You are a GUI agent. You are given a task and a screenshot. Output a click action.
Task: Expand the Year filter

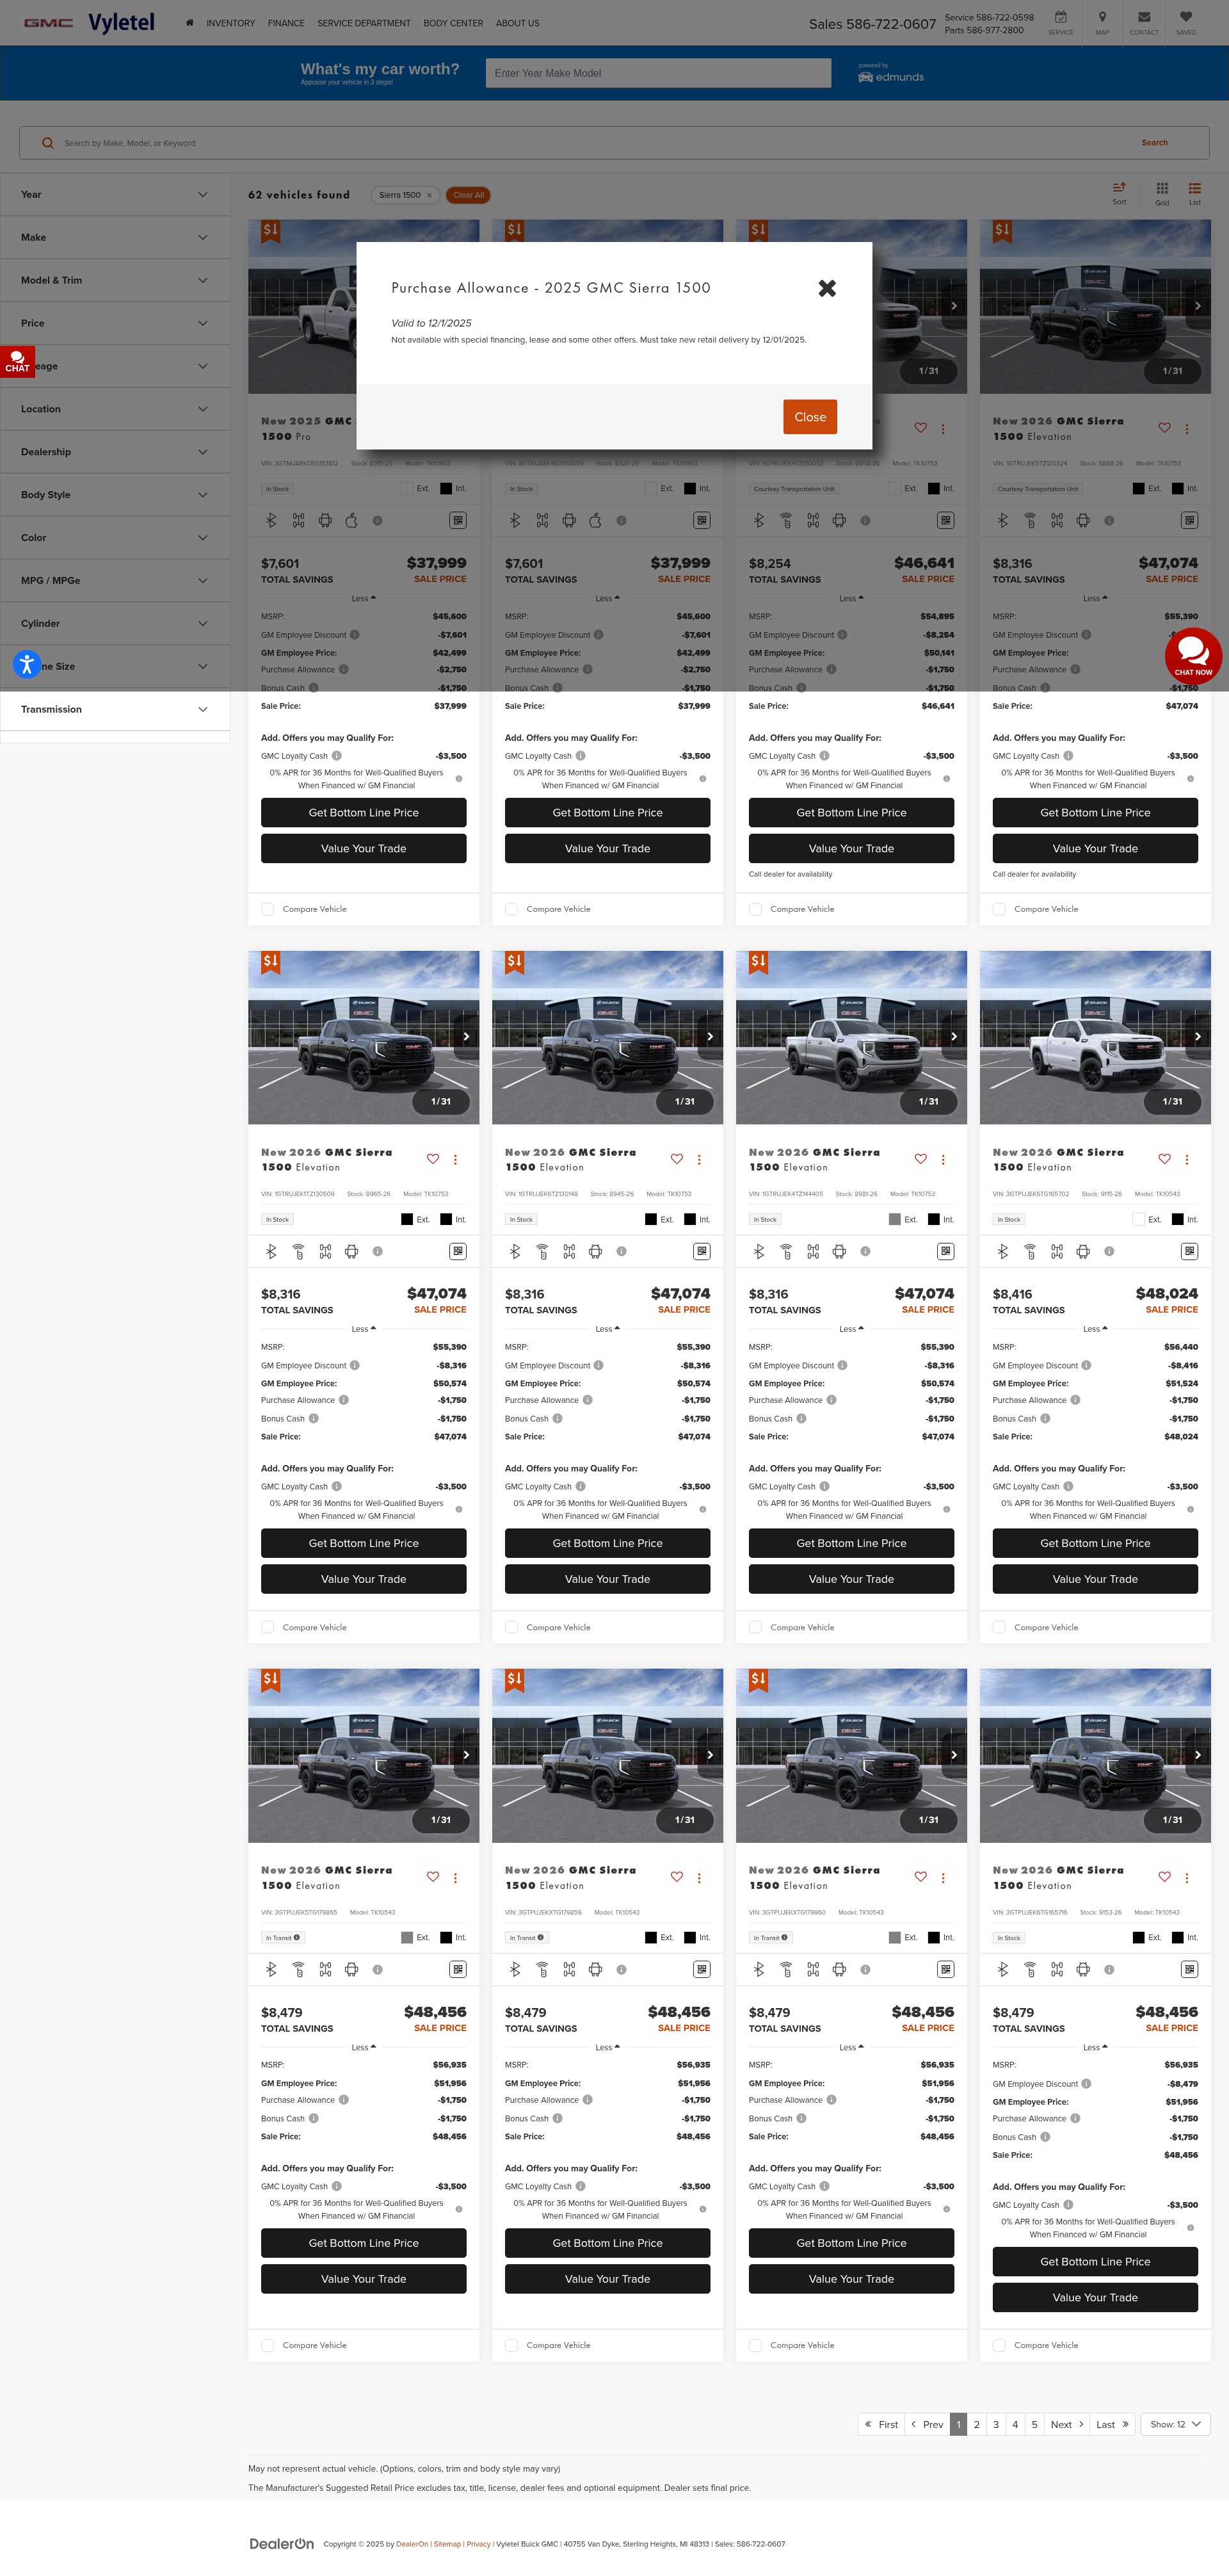115,195
